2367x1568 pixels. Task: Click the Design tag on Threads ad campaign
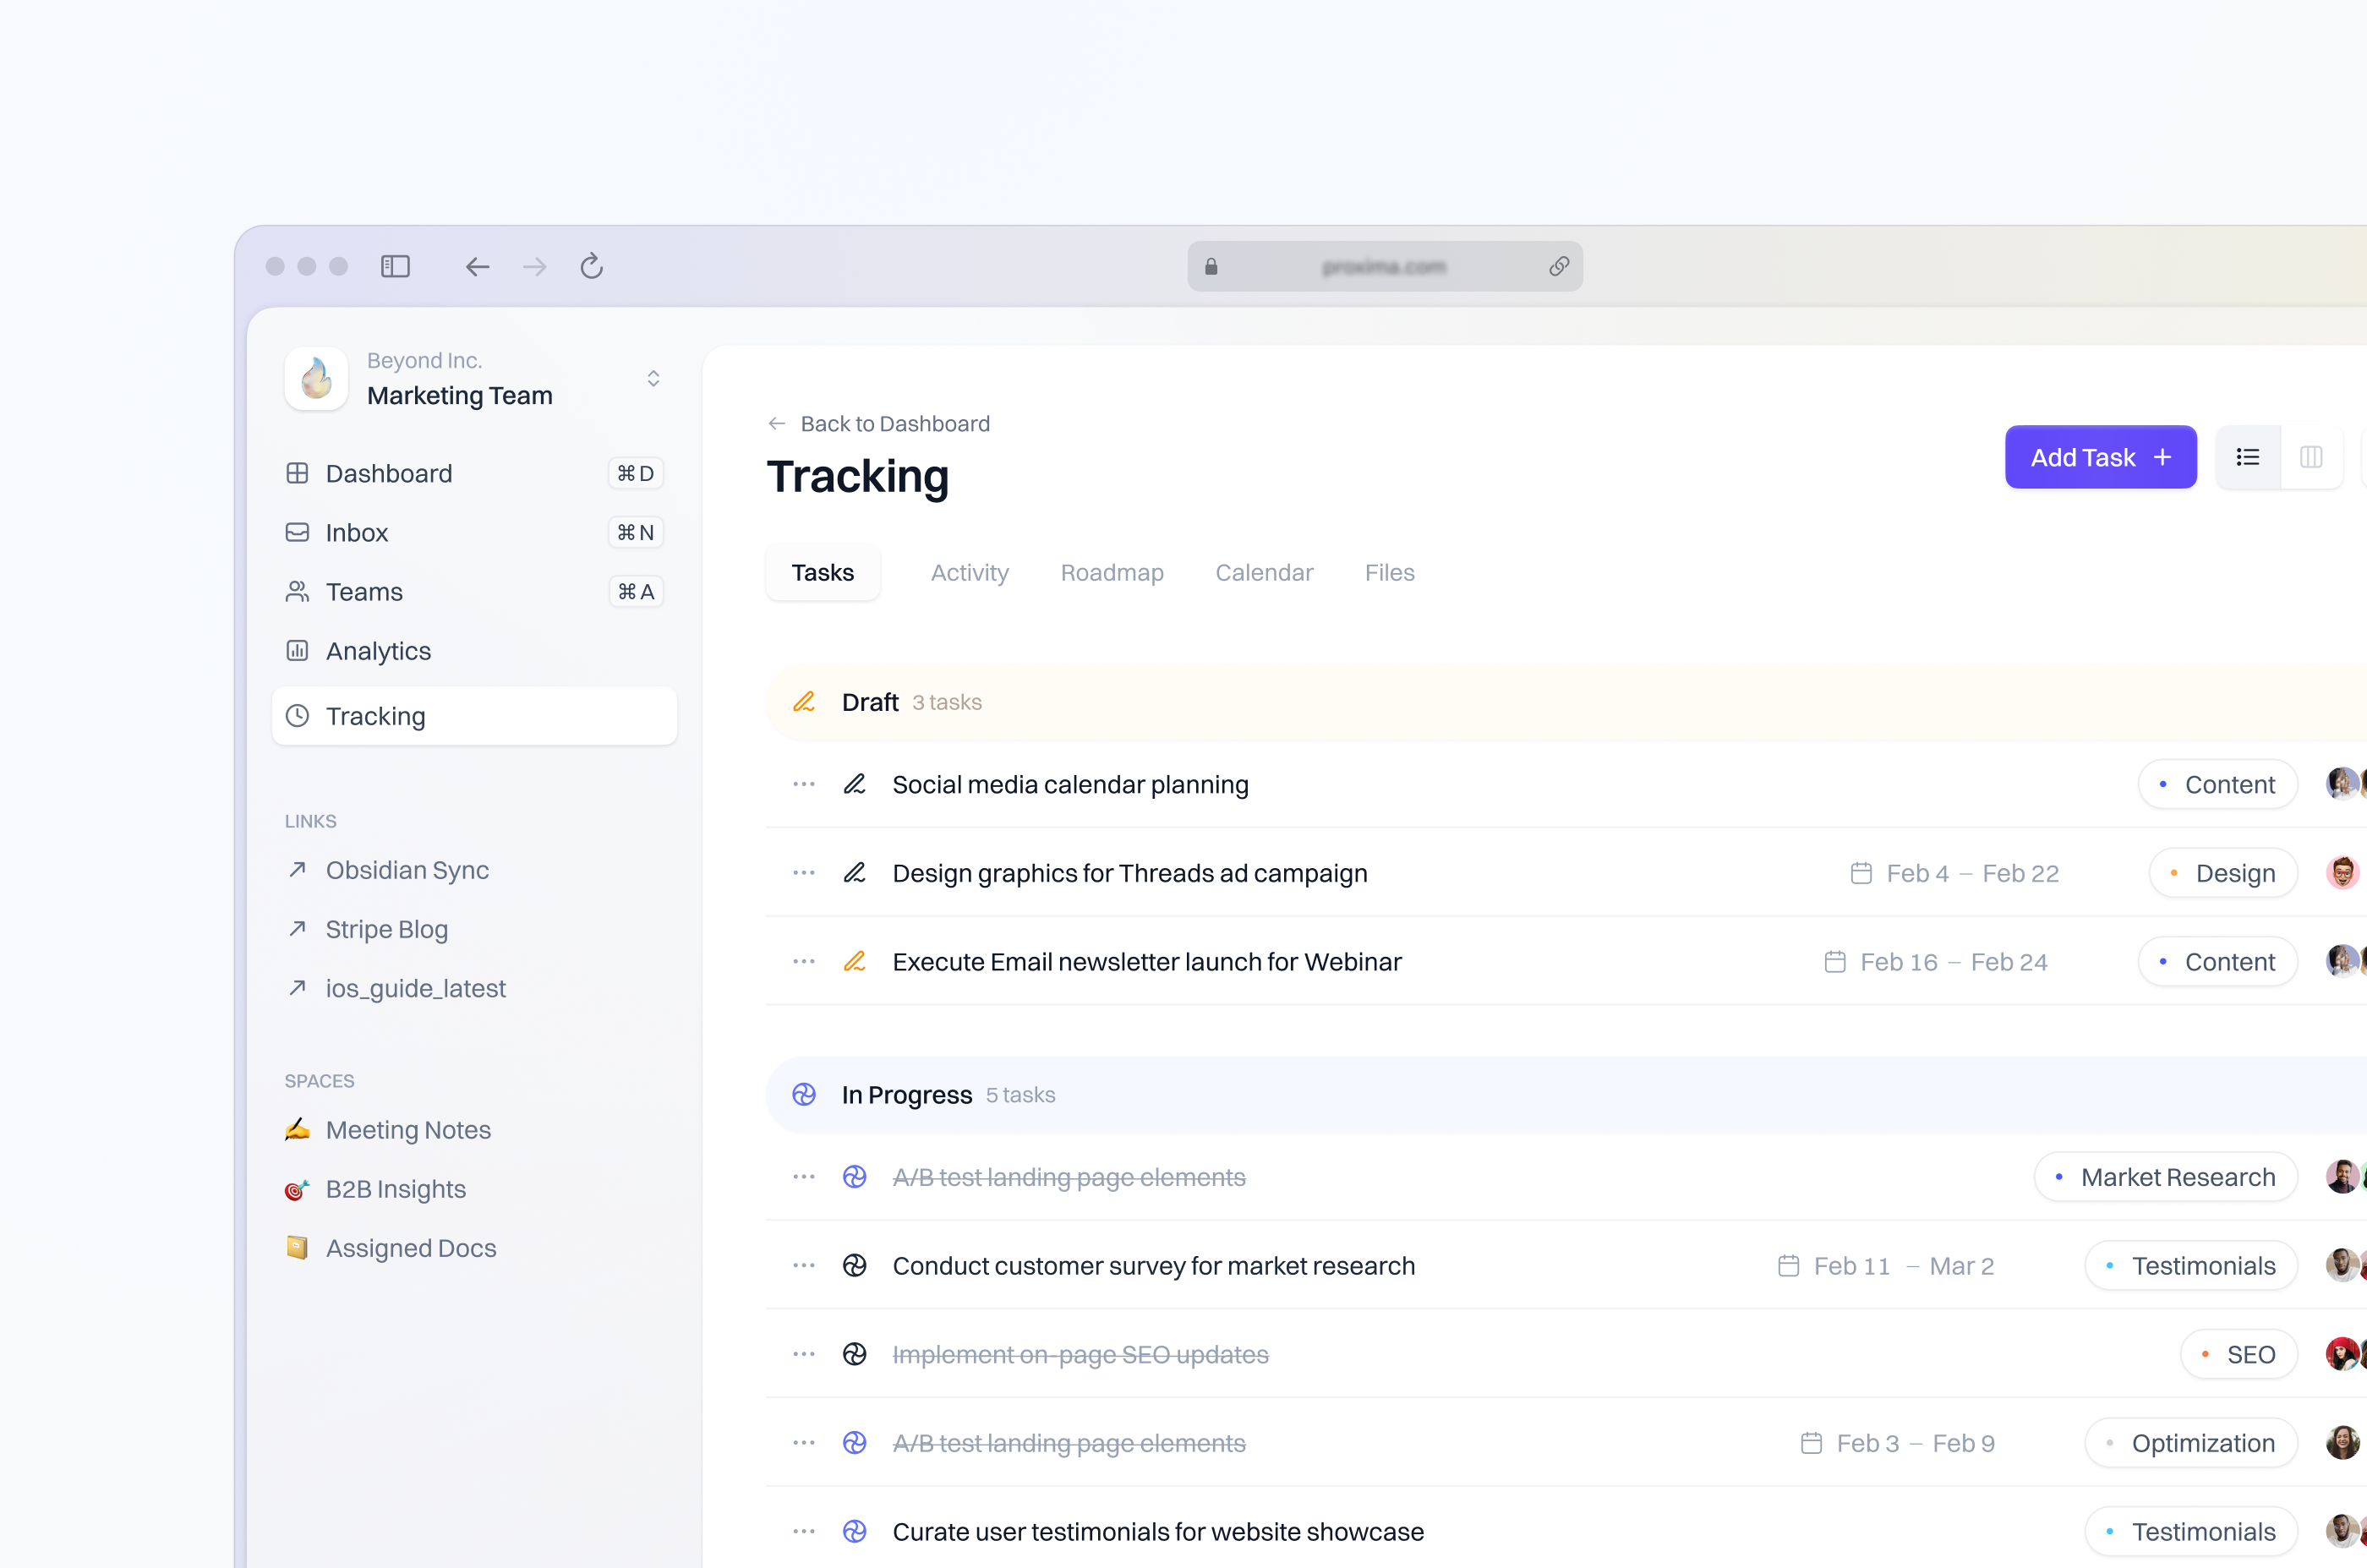coord(2223,872)
